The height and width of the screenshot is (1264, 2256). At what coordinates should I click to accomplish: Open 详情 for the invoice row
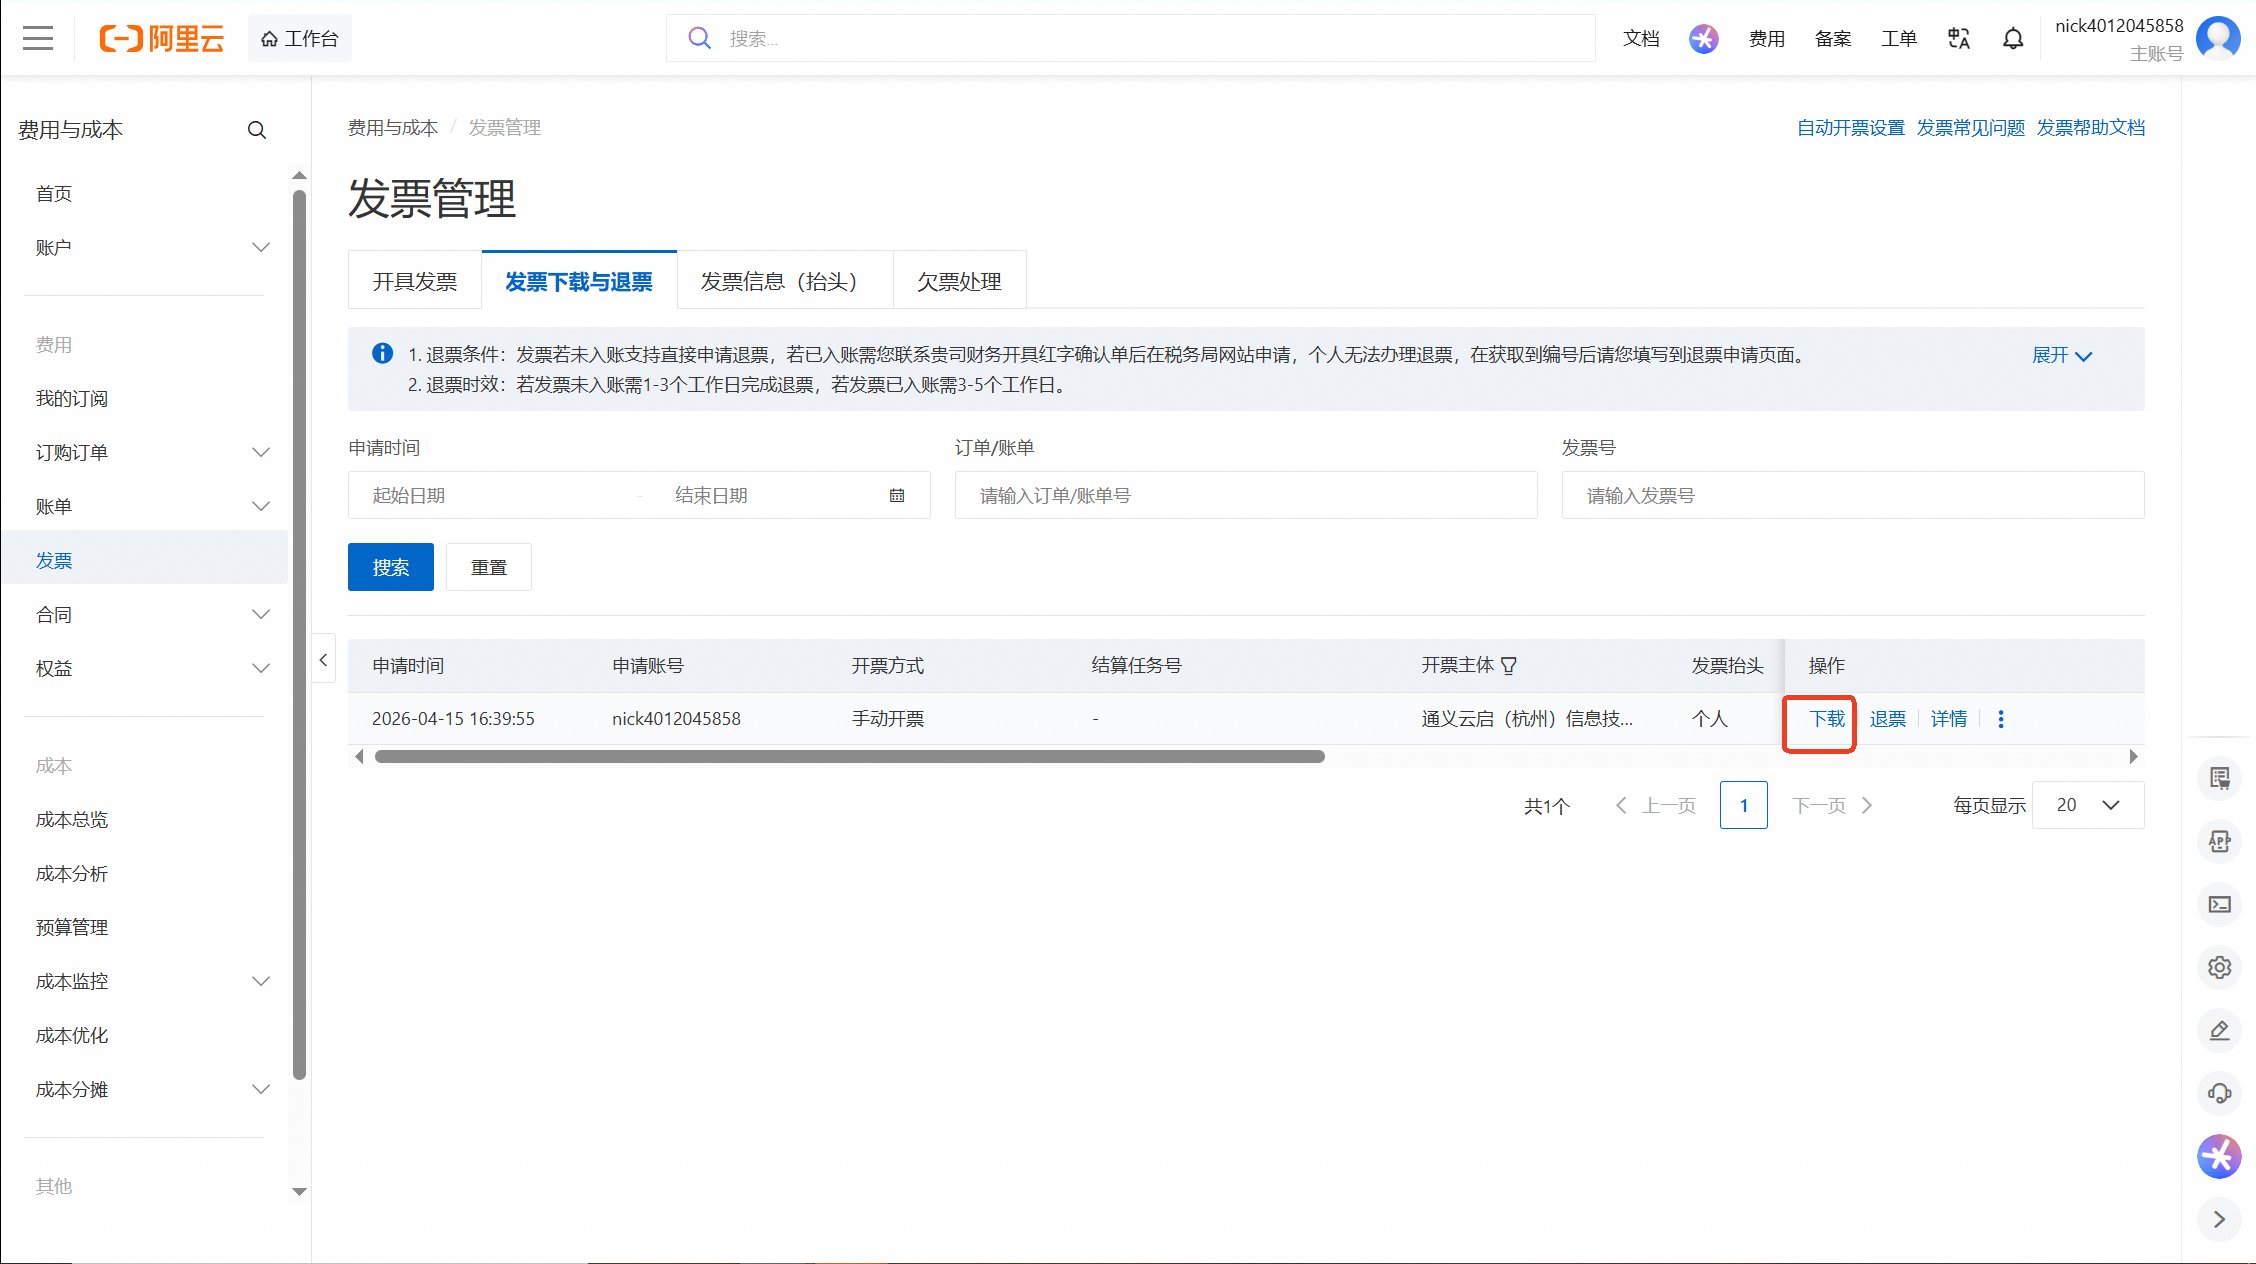click(1949, 719)
